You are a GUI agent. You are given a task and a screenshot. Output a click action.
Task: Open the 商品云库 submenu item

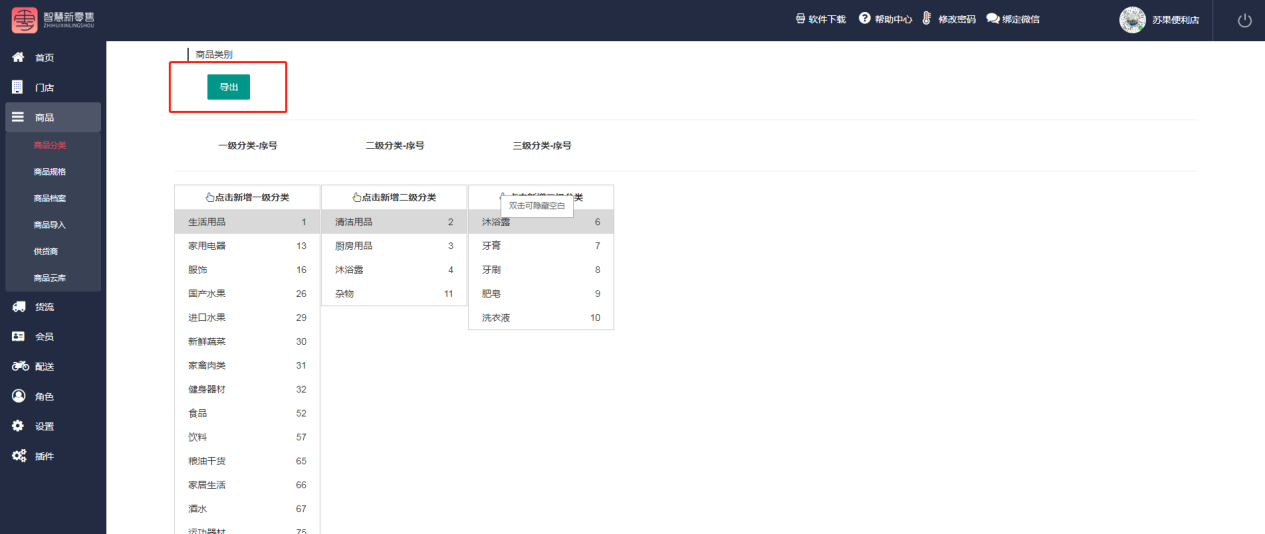coord(49,278)
